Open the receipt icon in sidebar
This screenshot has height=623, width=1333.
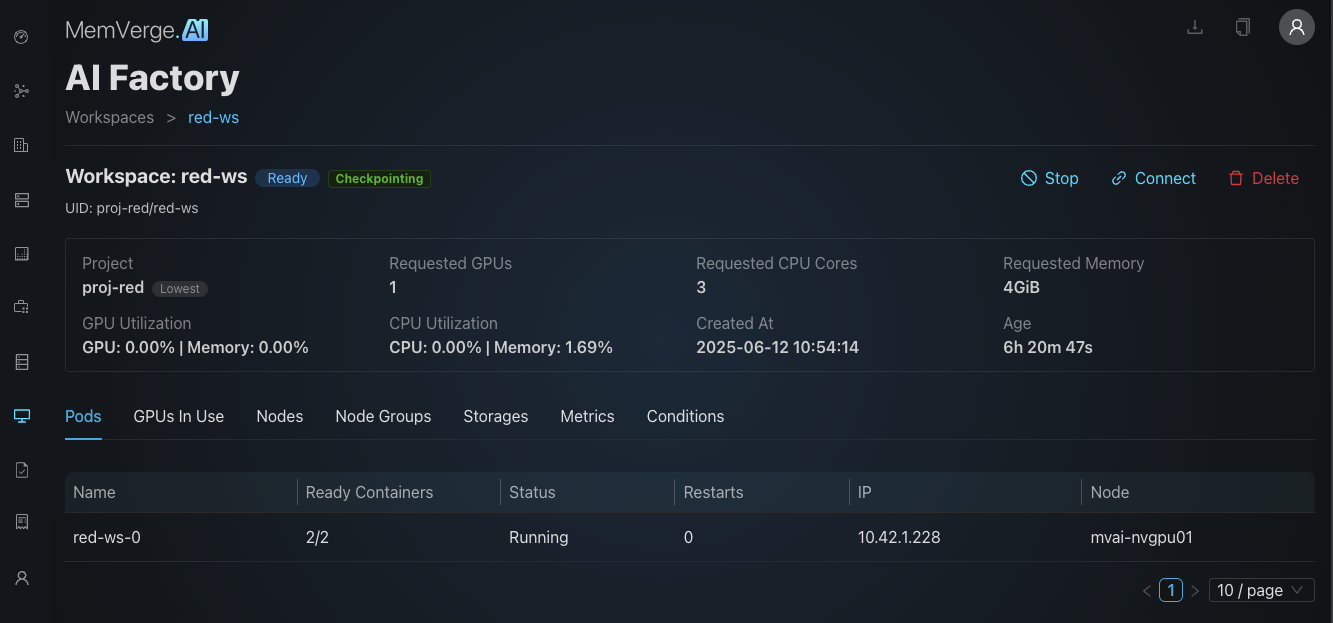coord(21,523)
